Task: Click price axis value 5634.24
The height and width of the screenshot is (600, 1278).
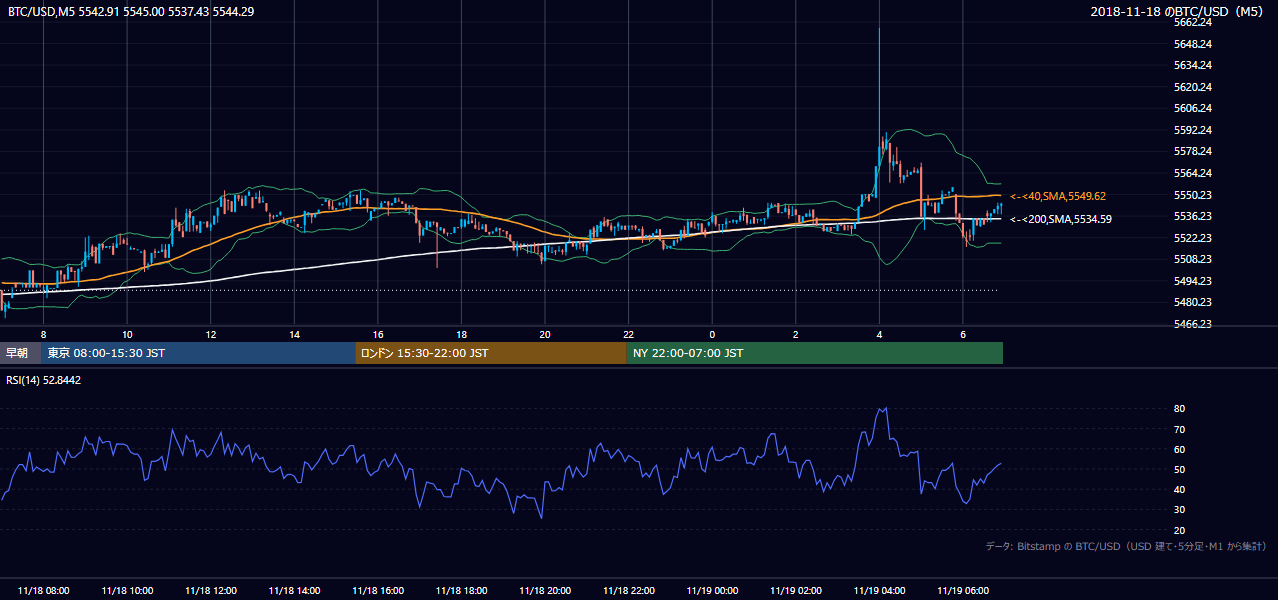Action: click(x=1193, y=65)
